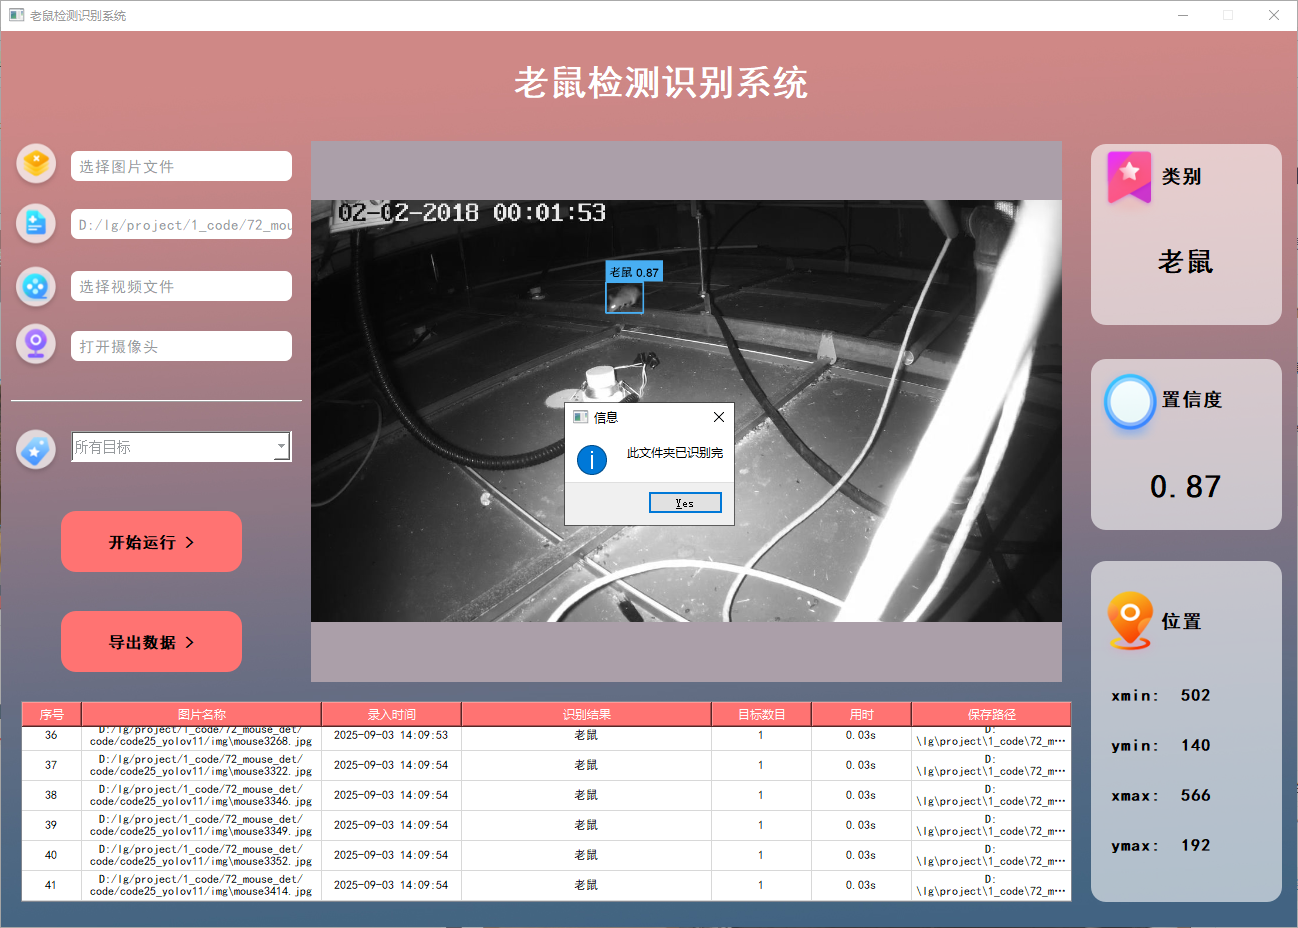Minimize the 老鼠检测识别系统 window
The width and height of the screenshot is (1298, 928).
click(x=1183, y=15)
